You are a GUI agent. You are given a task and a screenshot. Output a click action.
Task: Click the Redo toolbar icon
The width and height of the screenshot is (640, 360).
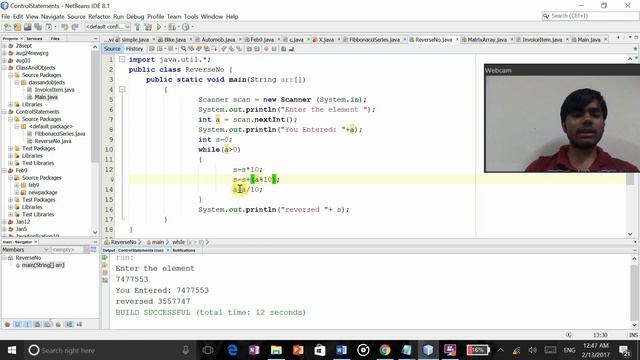[x=75, y=27]
